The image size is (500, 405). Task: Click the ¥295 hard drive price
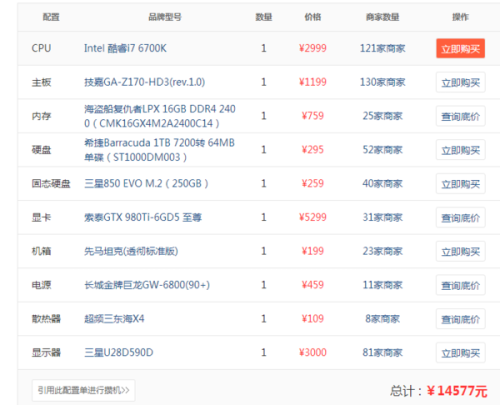pyautogui.click(x=313, y=150)
